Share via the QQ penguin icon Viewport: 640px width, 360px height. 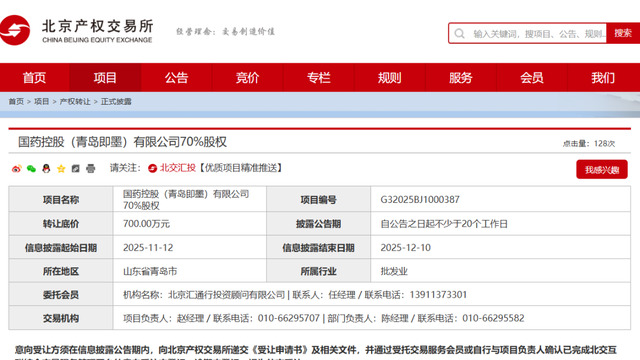(x=46, y=169)
